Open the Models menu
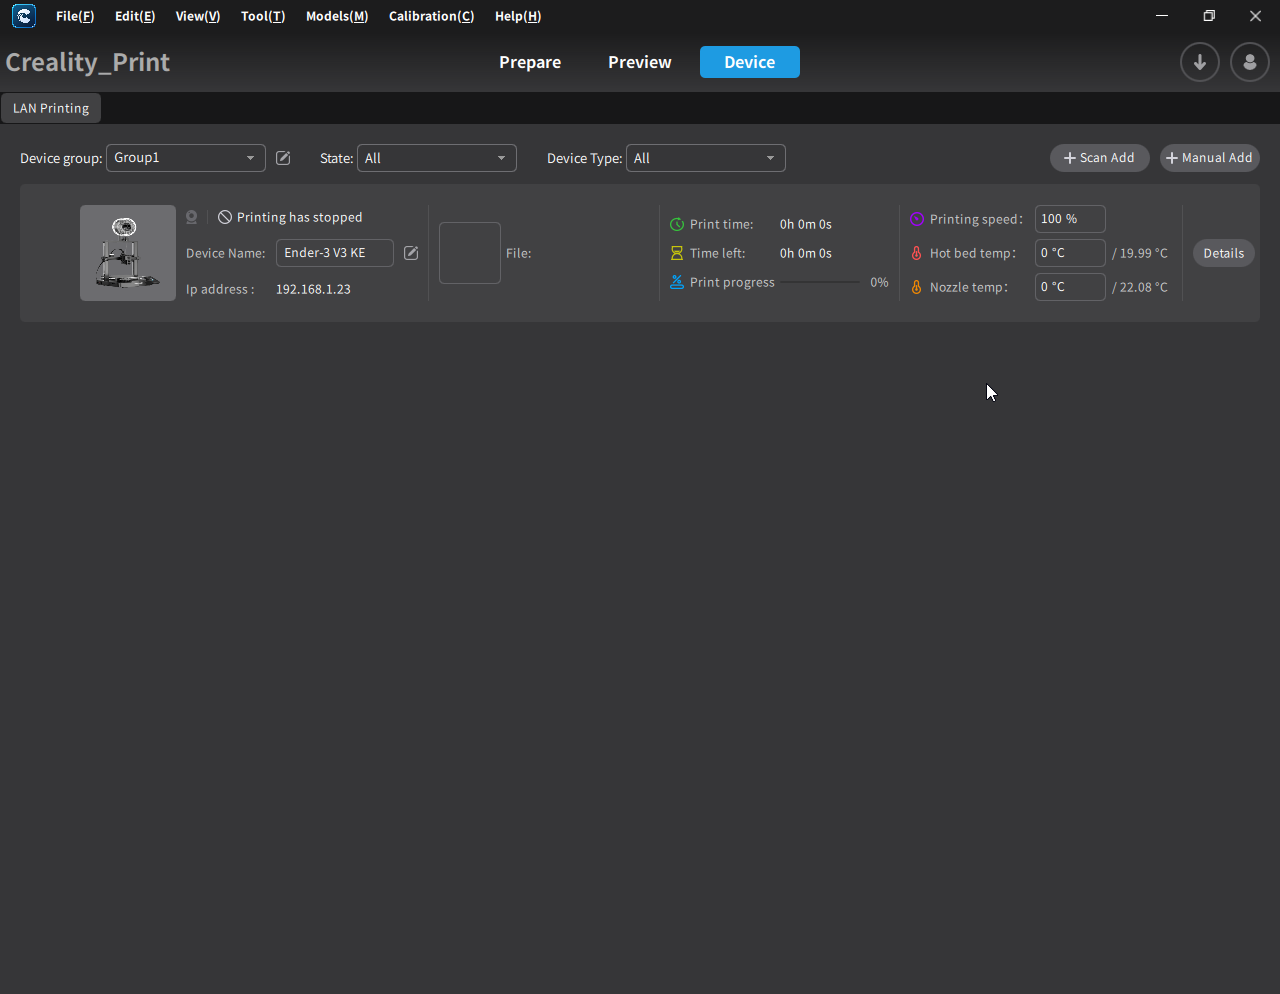The width and height of the screenshot is (1280, 994). pos(337,16)
